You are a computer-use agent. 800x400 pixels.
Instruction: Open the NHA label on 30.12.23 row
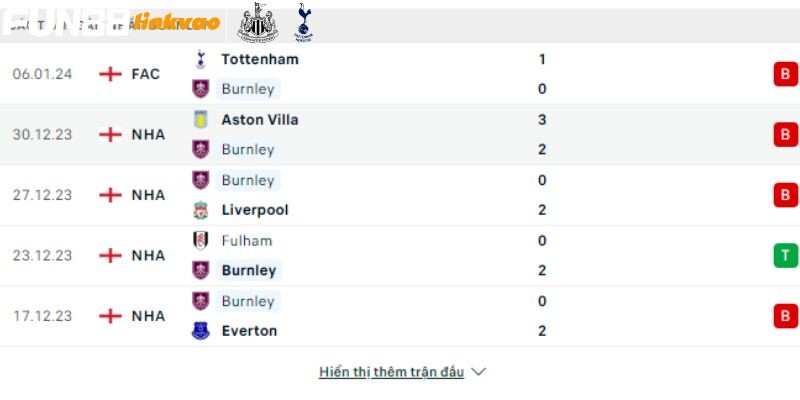[x=148, y=135]
